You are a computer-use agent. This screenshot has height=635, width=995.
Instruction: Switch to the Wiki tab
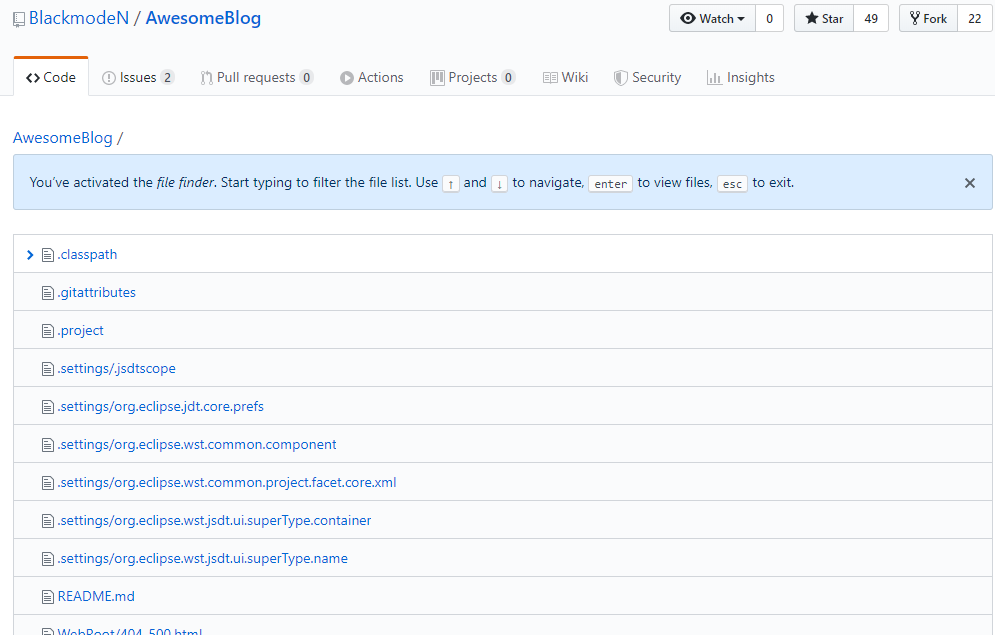click(565, 77)
